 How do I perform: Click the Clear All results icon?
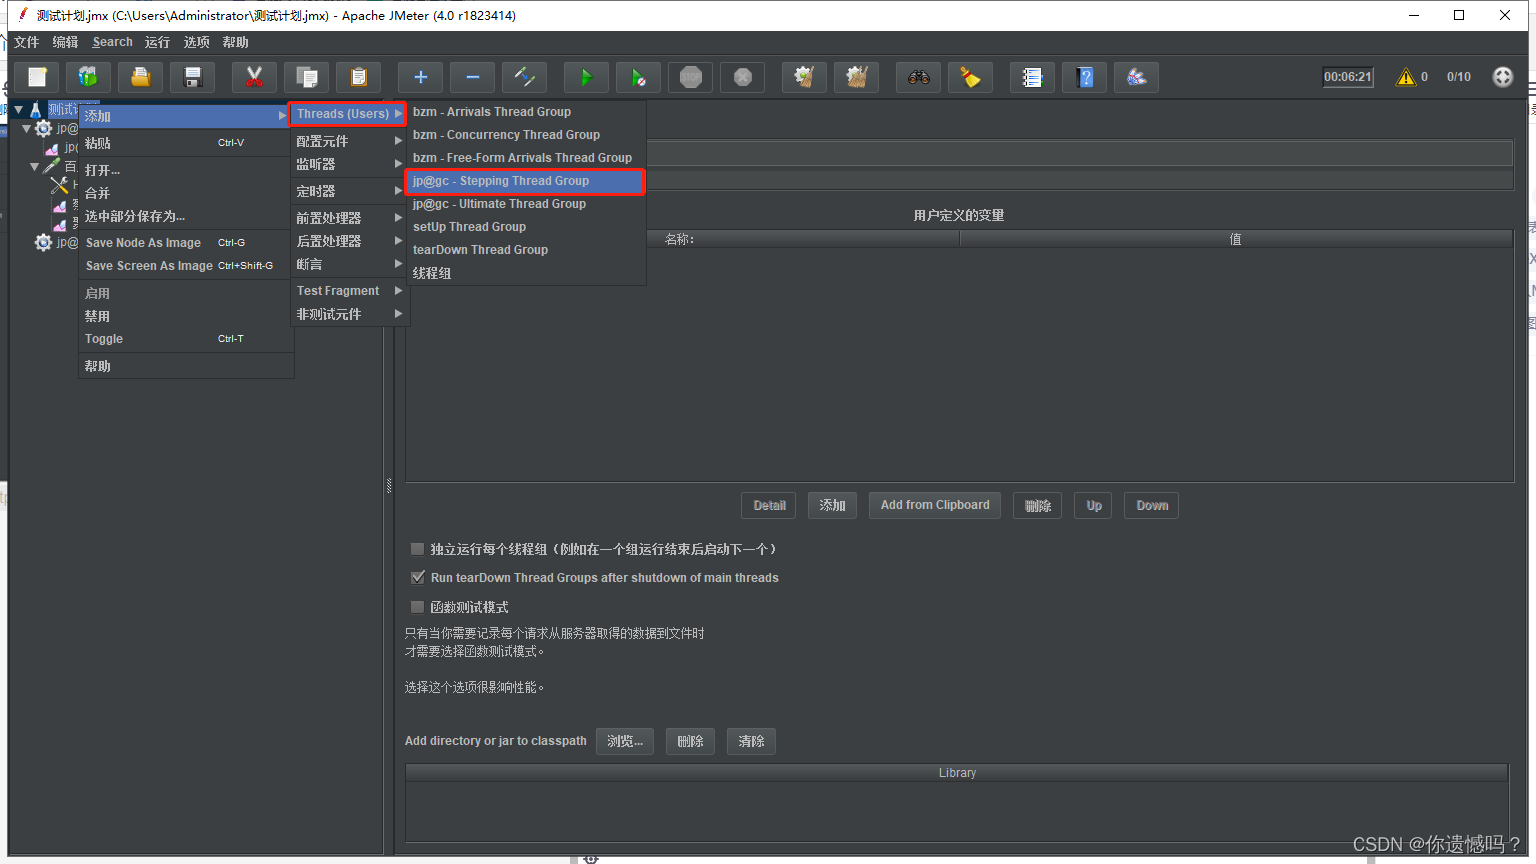pyautogui.click(x=857, y=77)
